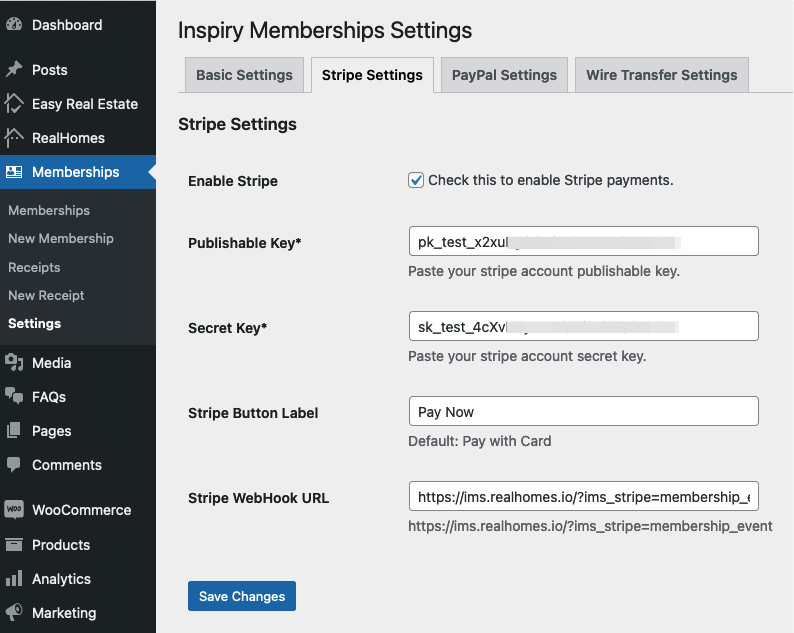The width and height of the screenshot is (794, 633).
Task: Open Easy Real Estate menu label
Action: click(85, 104)
